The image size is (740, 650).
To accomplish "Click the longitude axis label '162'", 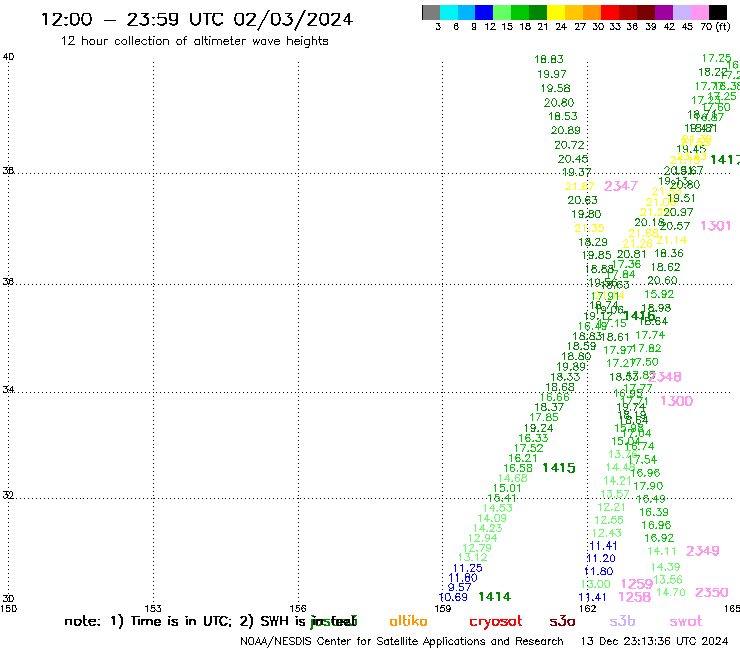I will (588, 608).
